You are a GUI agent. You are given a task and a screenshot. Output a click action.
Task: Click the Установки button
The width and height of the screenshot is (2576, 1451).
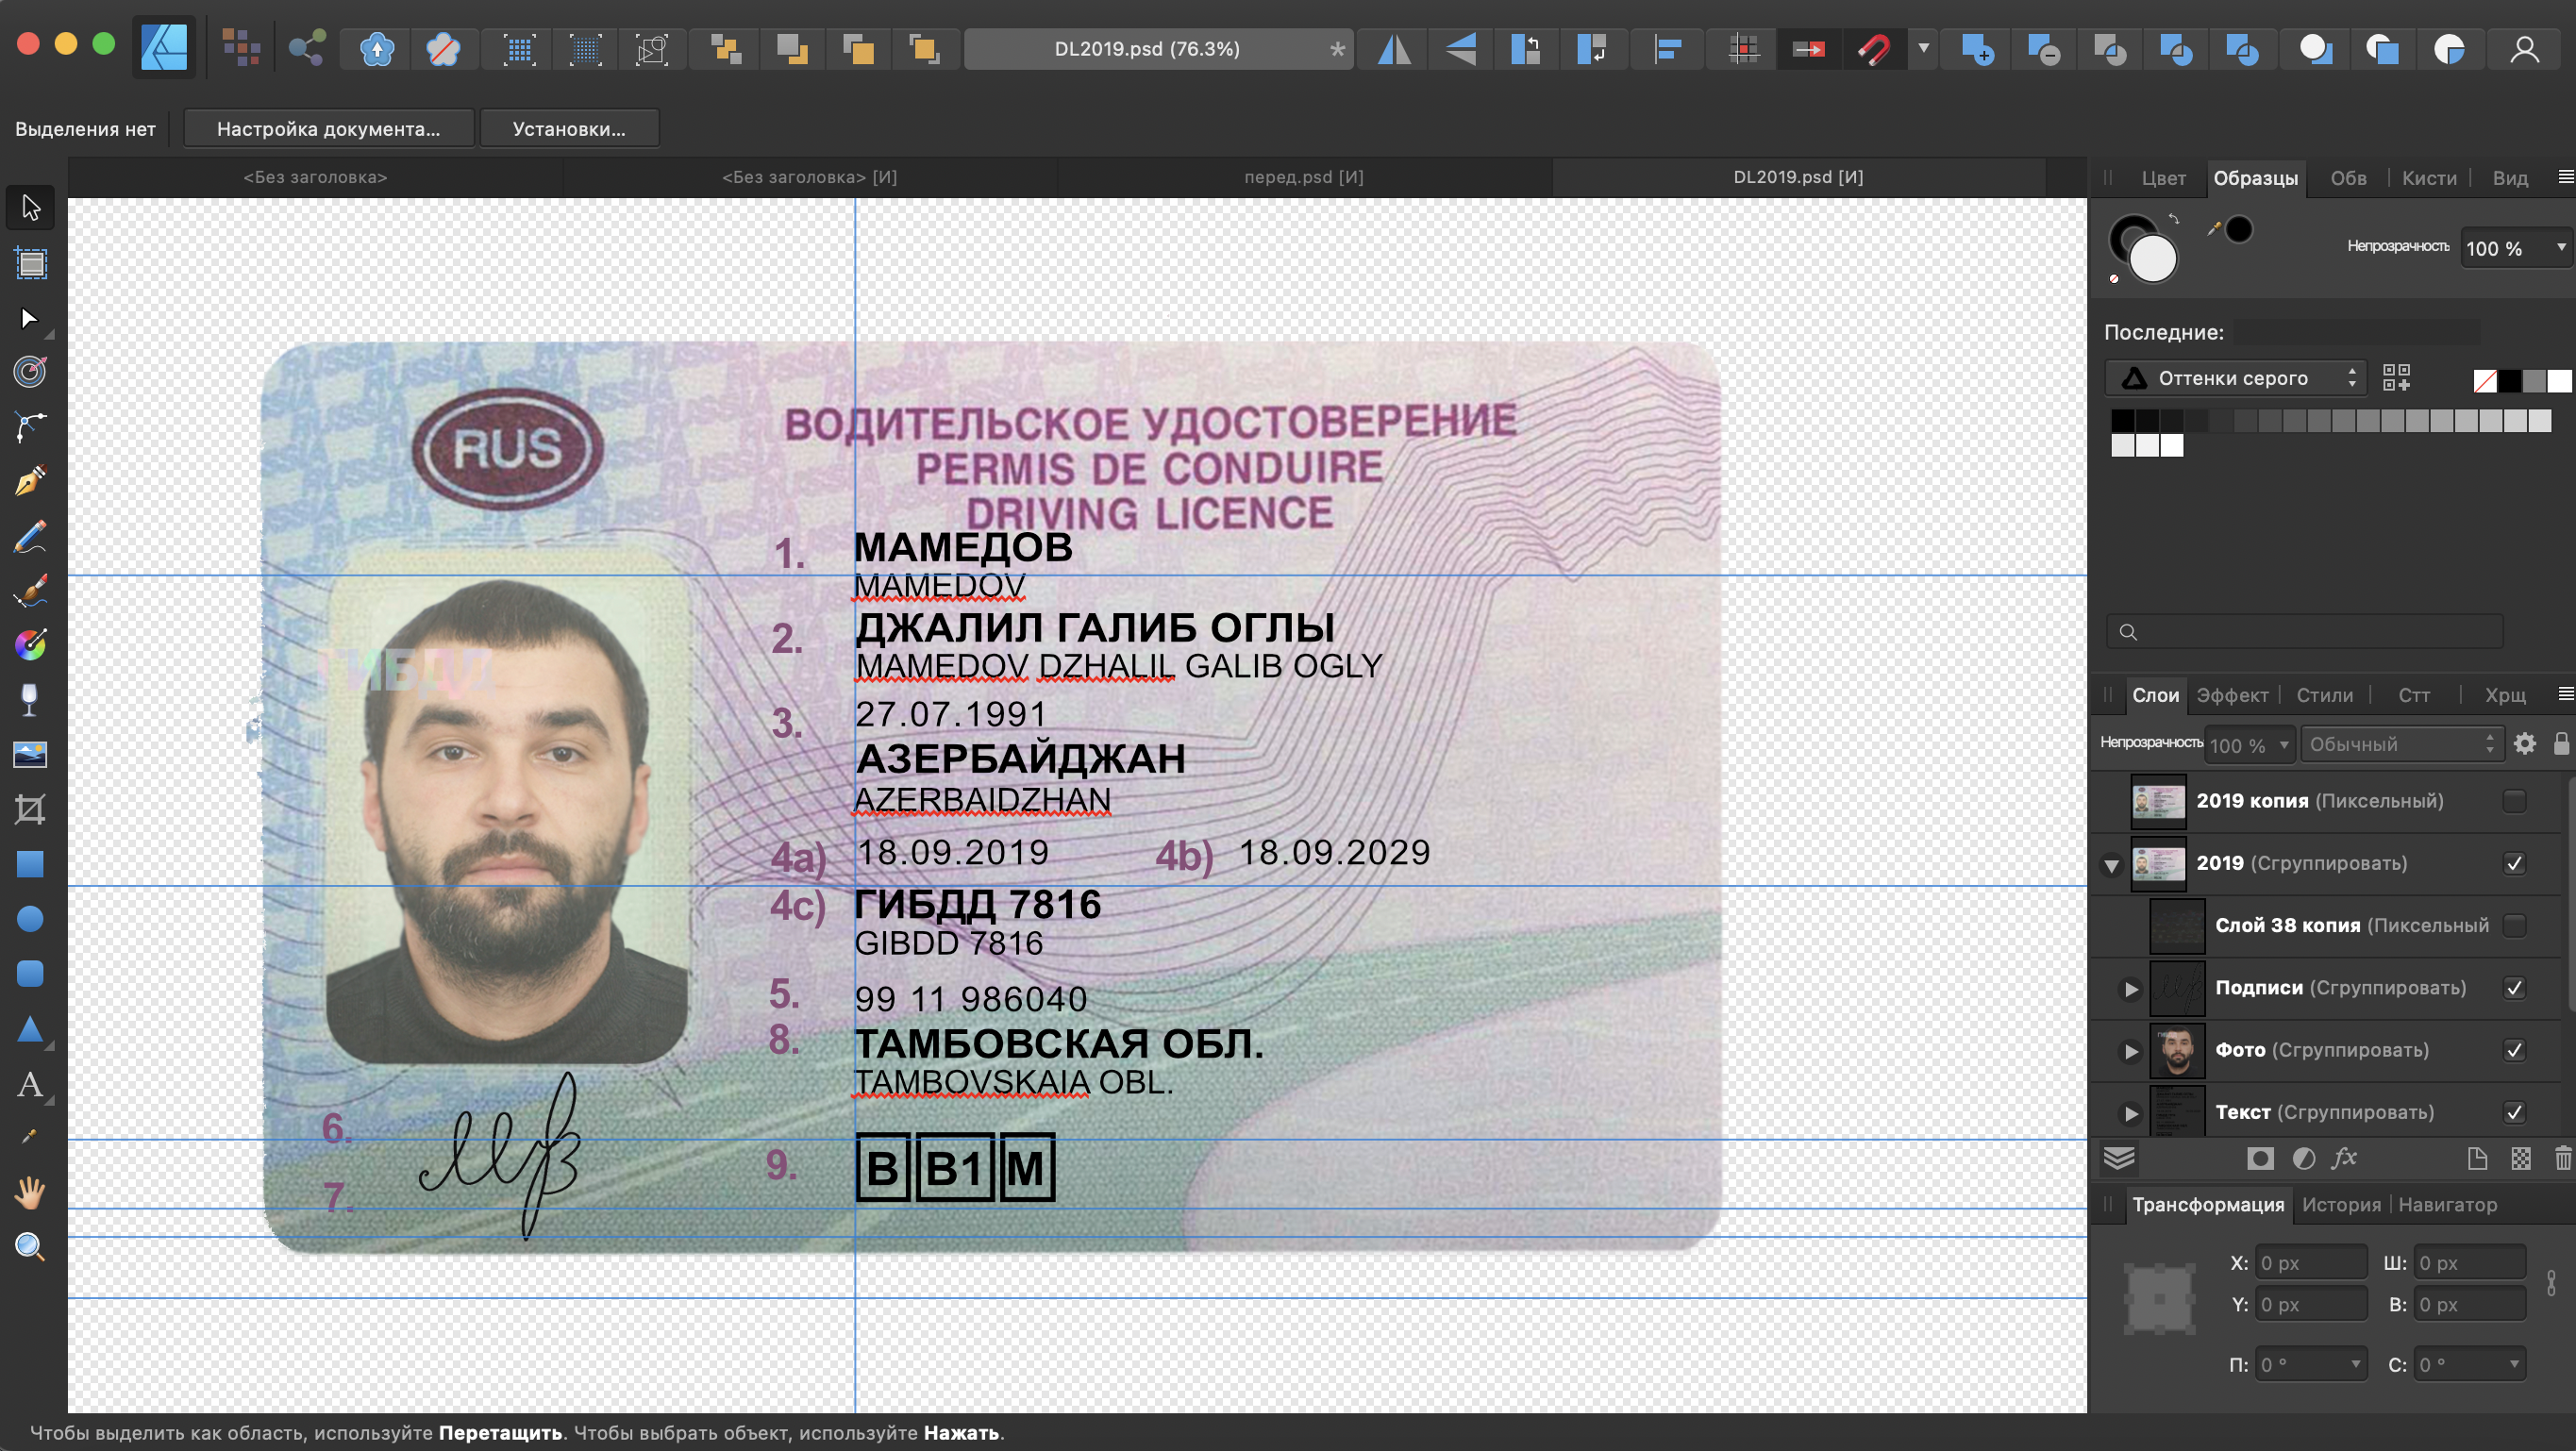click(x=569, y=129)
